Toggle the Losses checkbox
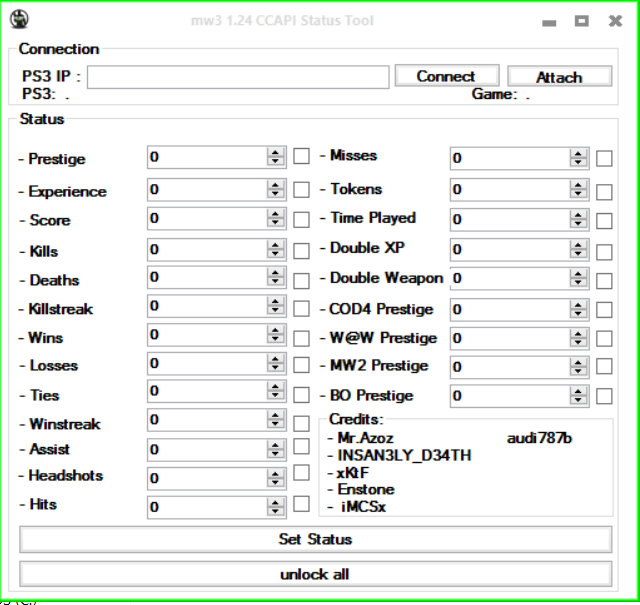Image resolution: width=640 pixels, height=605 pixels. click(x=301, y=365)
